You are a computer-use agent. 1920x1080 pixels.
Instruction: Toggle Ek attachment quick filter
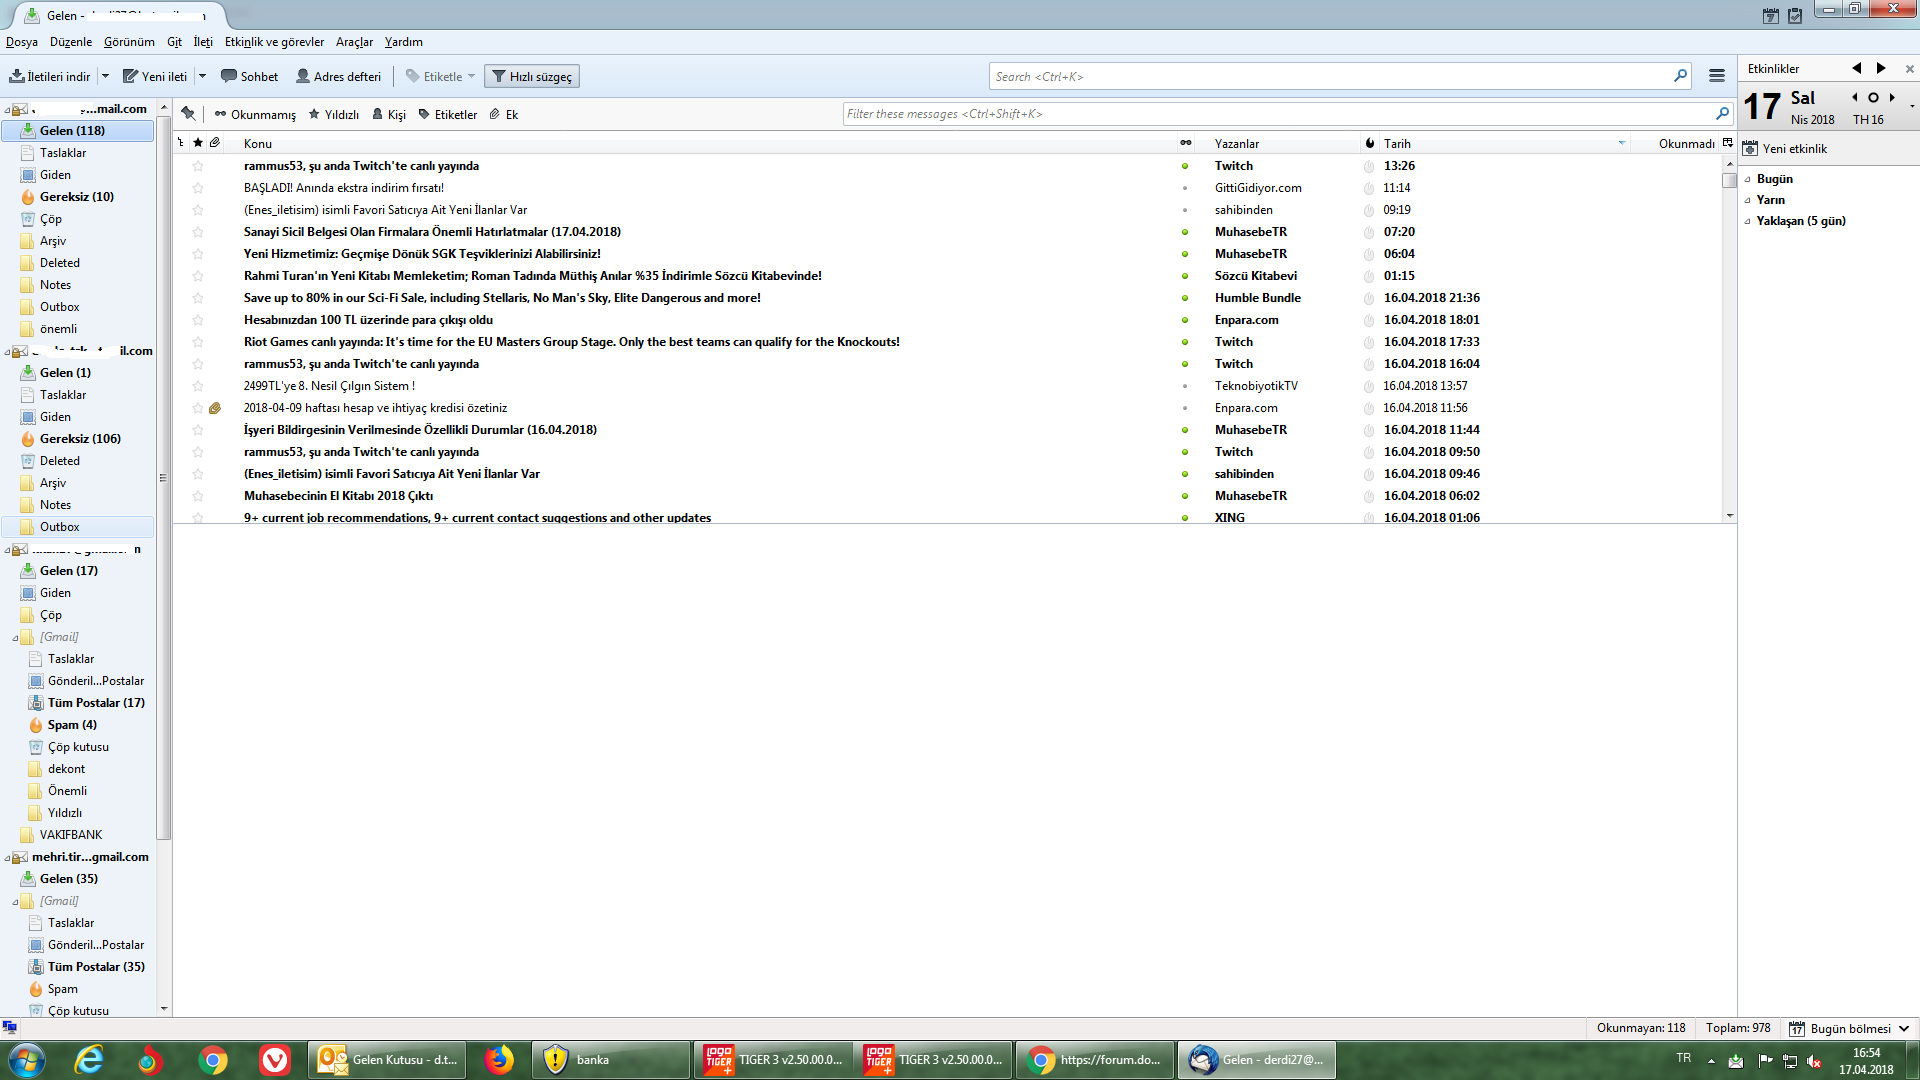(504, 114)
